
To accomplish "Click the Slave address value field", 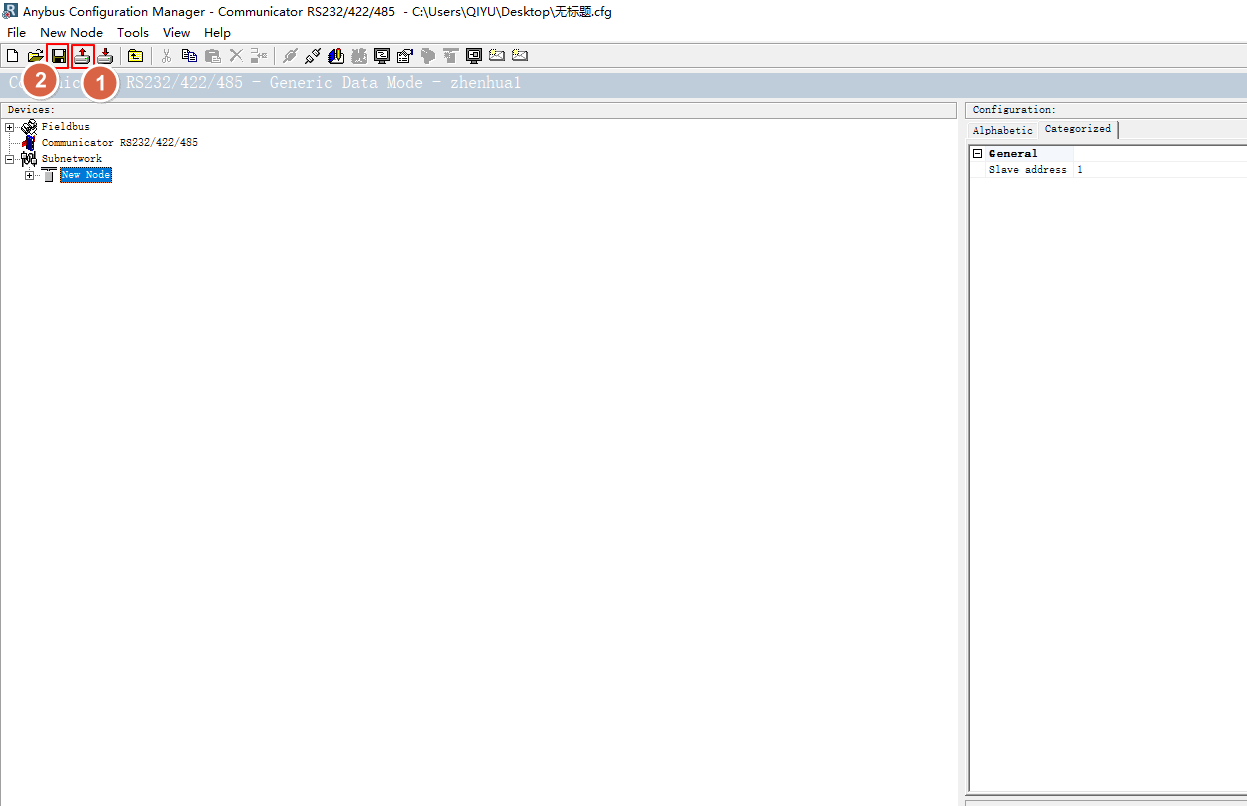I will click(x=1161, y=170).
